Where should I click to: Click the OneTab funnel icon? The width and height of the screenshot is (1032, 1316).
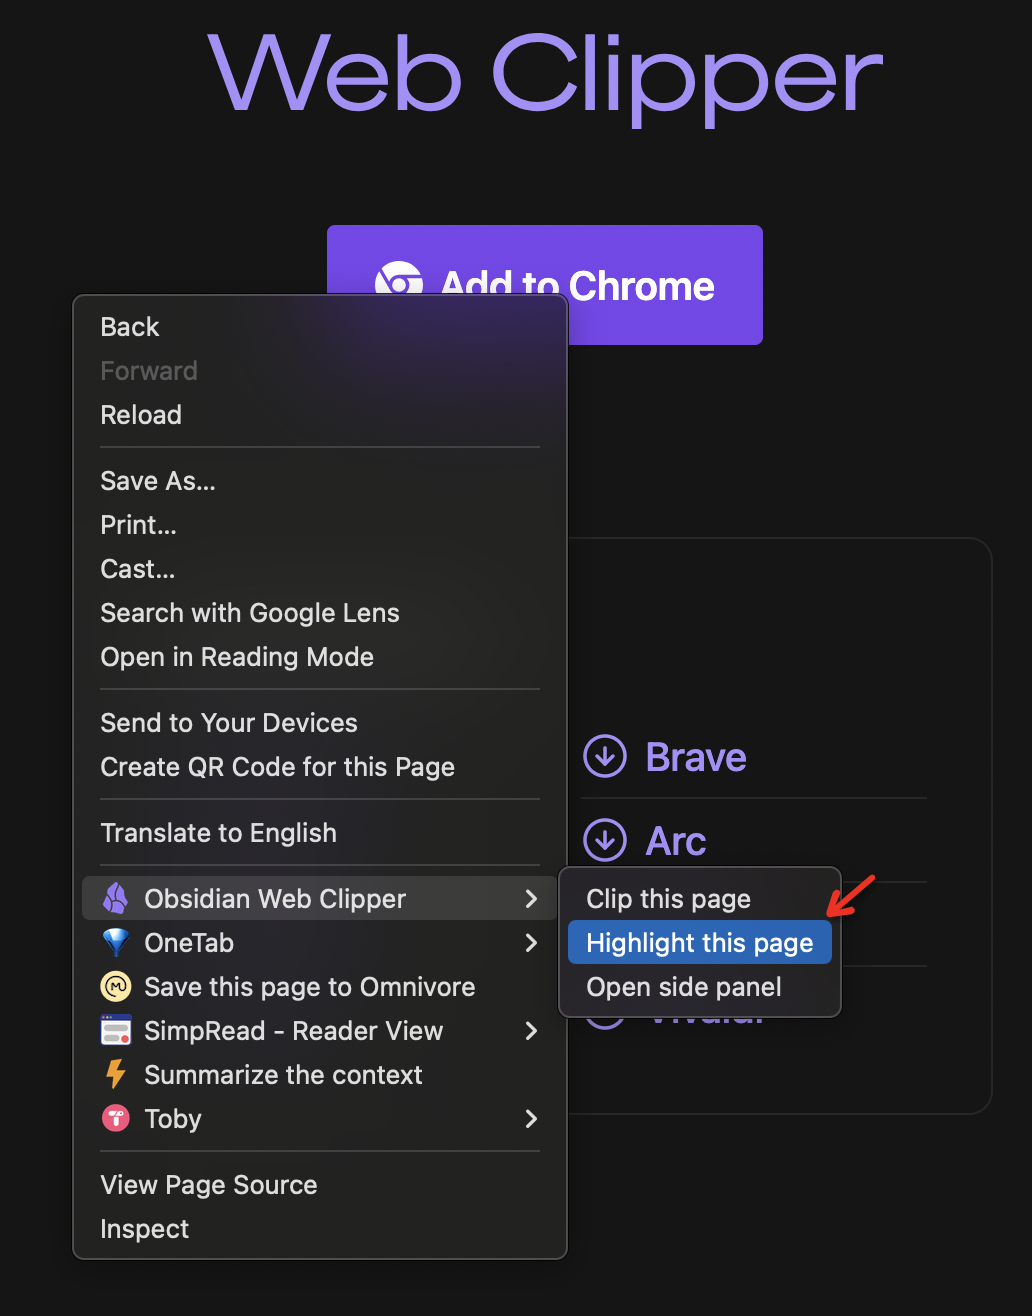click(116, 943)
